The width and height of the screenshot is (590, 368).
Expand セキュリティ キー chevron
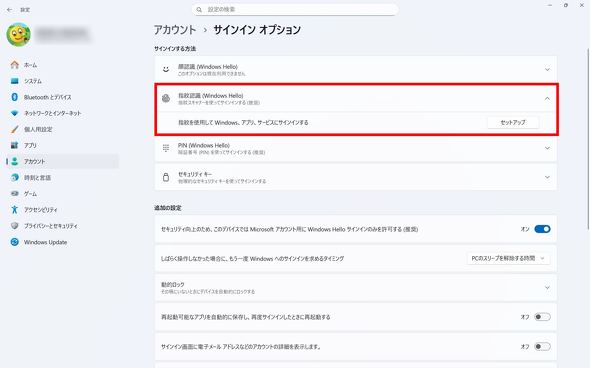pos(547,177)
